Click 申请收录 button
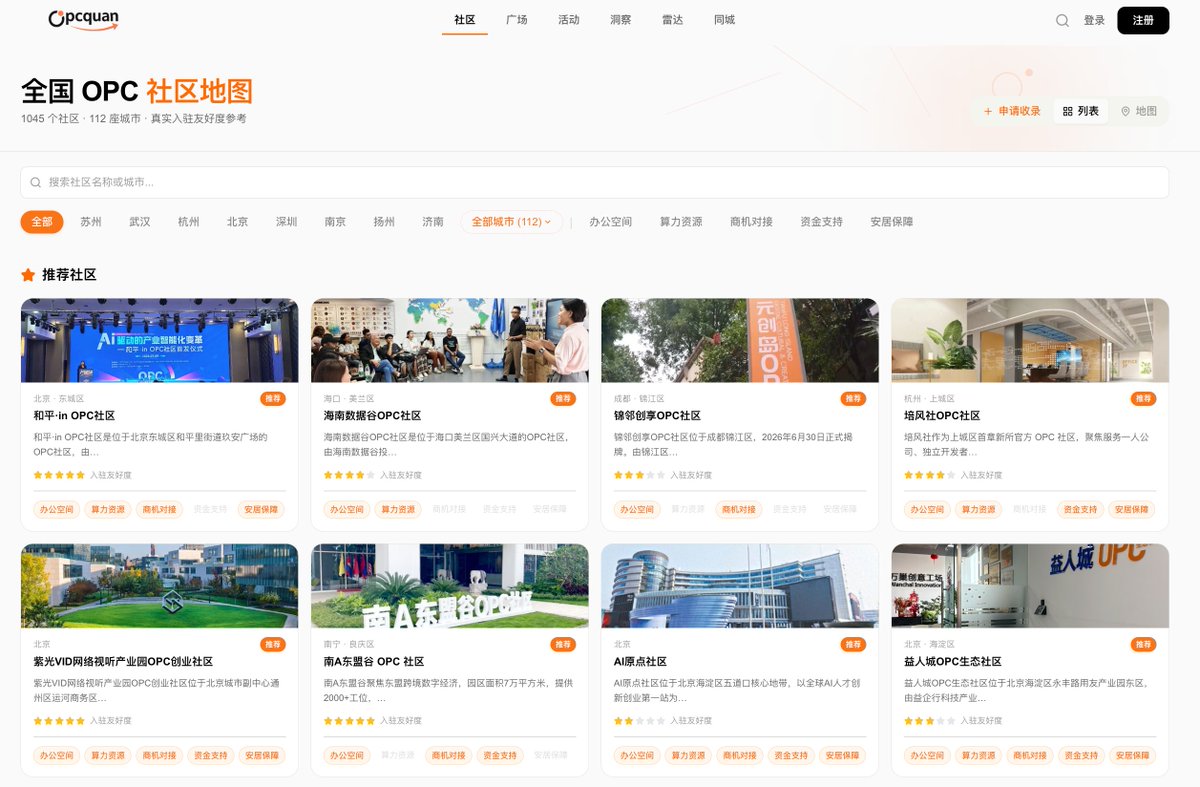Screen dimensions: 1200x787 tap(1012, 111)
